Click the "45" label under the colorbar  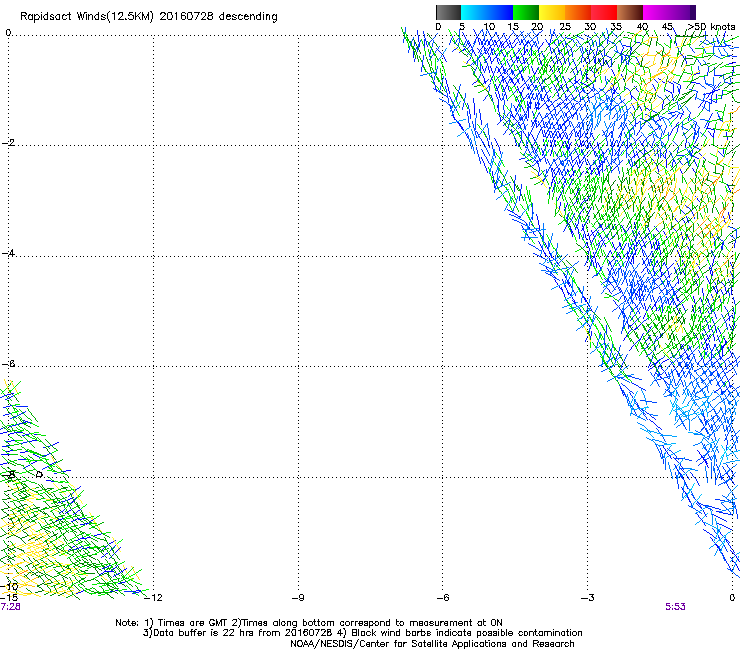667,27
